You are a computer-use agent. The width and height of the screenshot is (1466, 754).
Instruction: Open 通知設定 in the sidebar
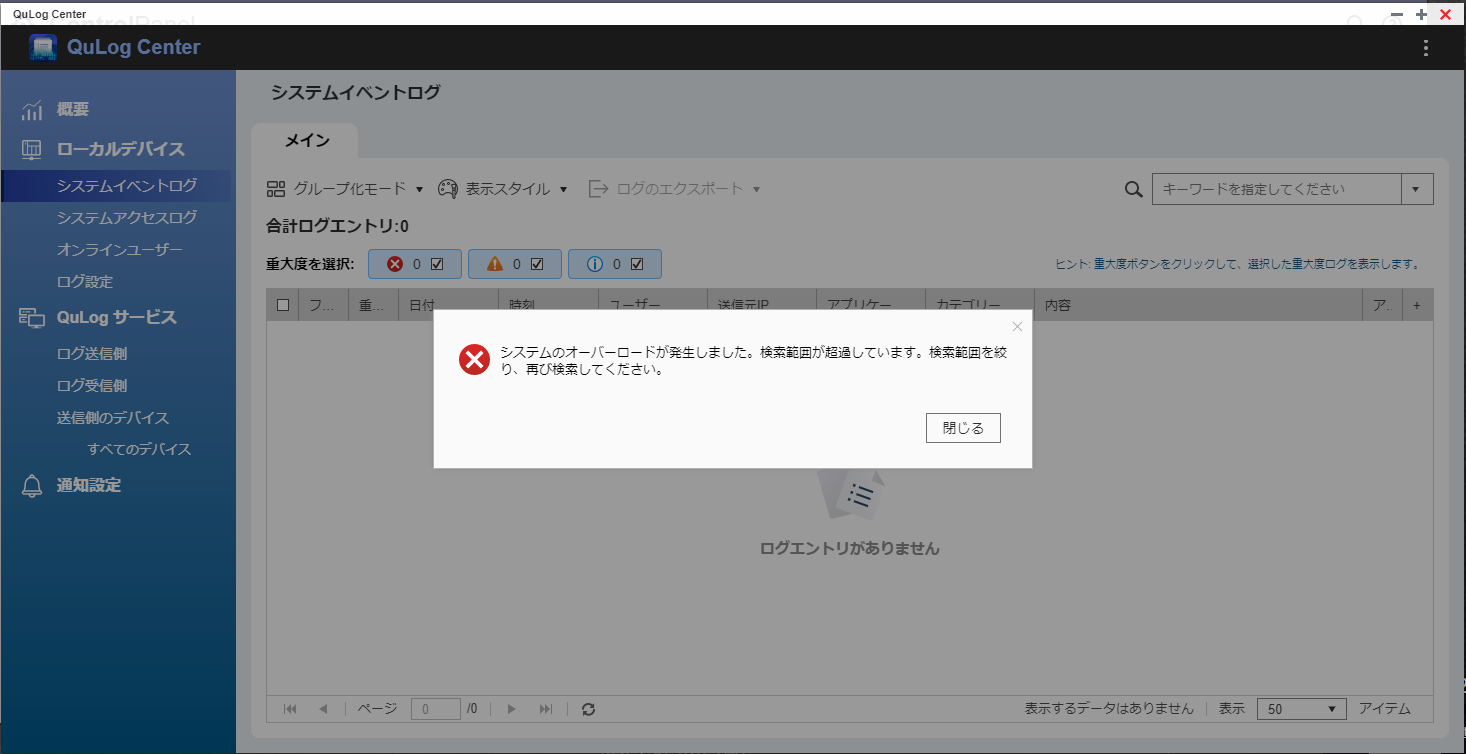[x=89, y=485]
